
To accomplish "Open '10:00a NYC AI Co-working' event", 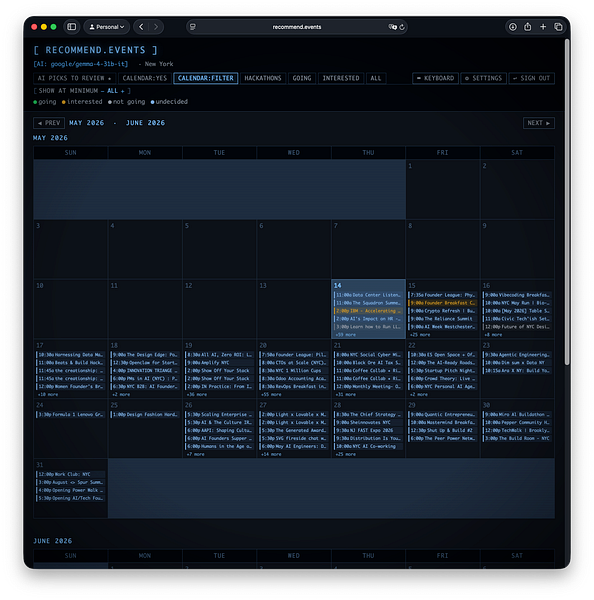I will pyautogui.click(x=368, y=447).
